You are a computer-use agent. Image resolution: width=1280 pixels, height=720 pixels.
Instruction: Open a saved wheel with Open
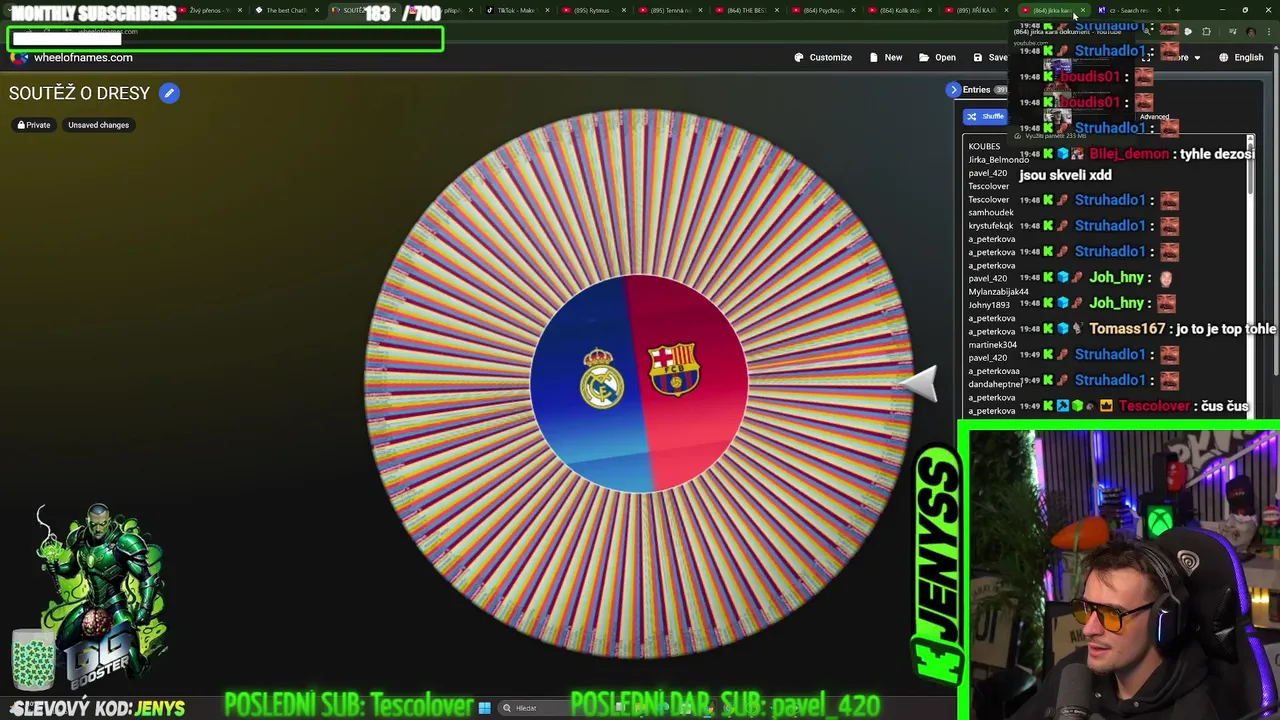tap(938, 57)
